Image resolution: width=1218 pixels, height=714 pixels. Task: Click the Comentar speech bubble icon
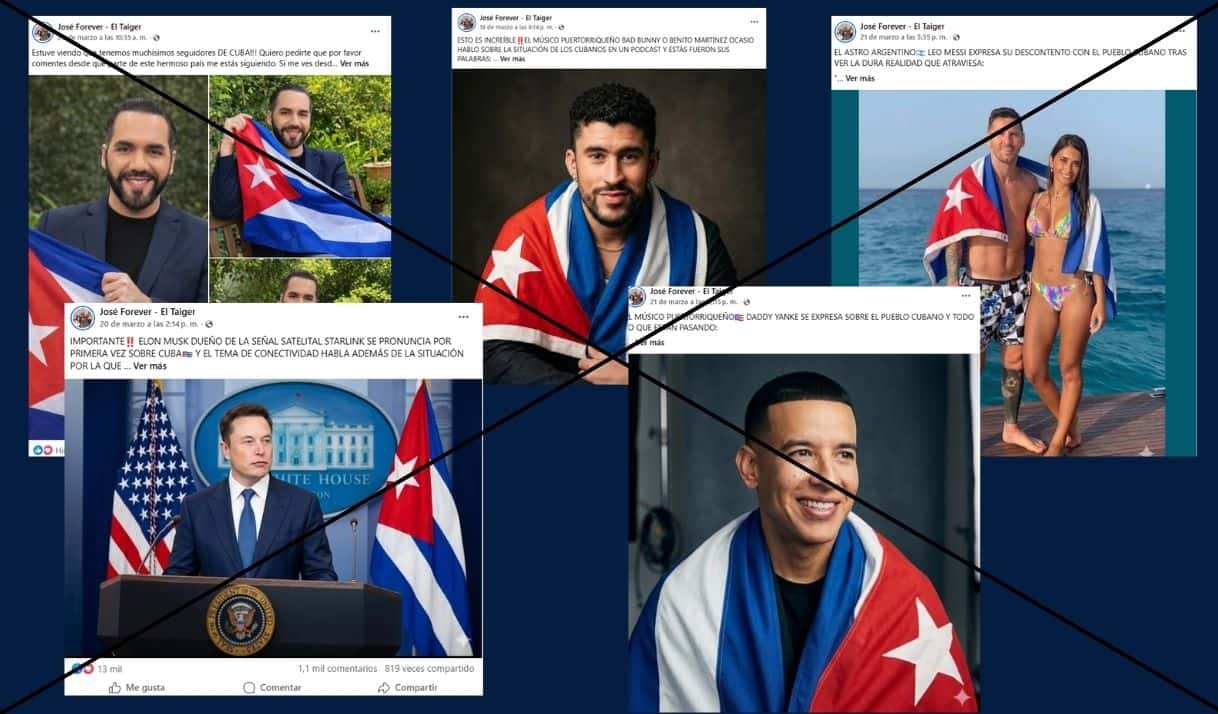249,688
